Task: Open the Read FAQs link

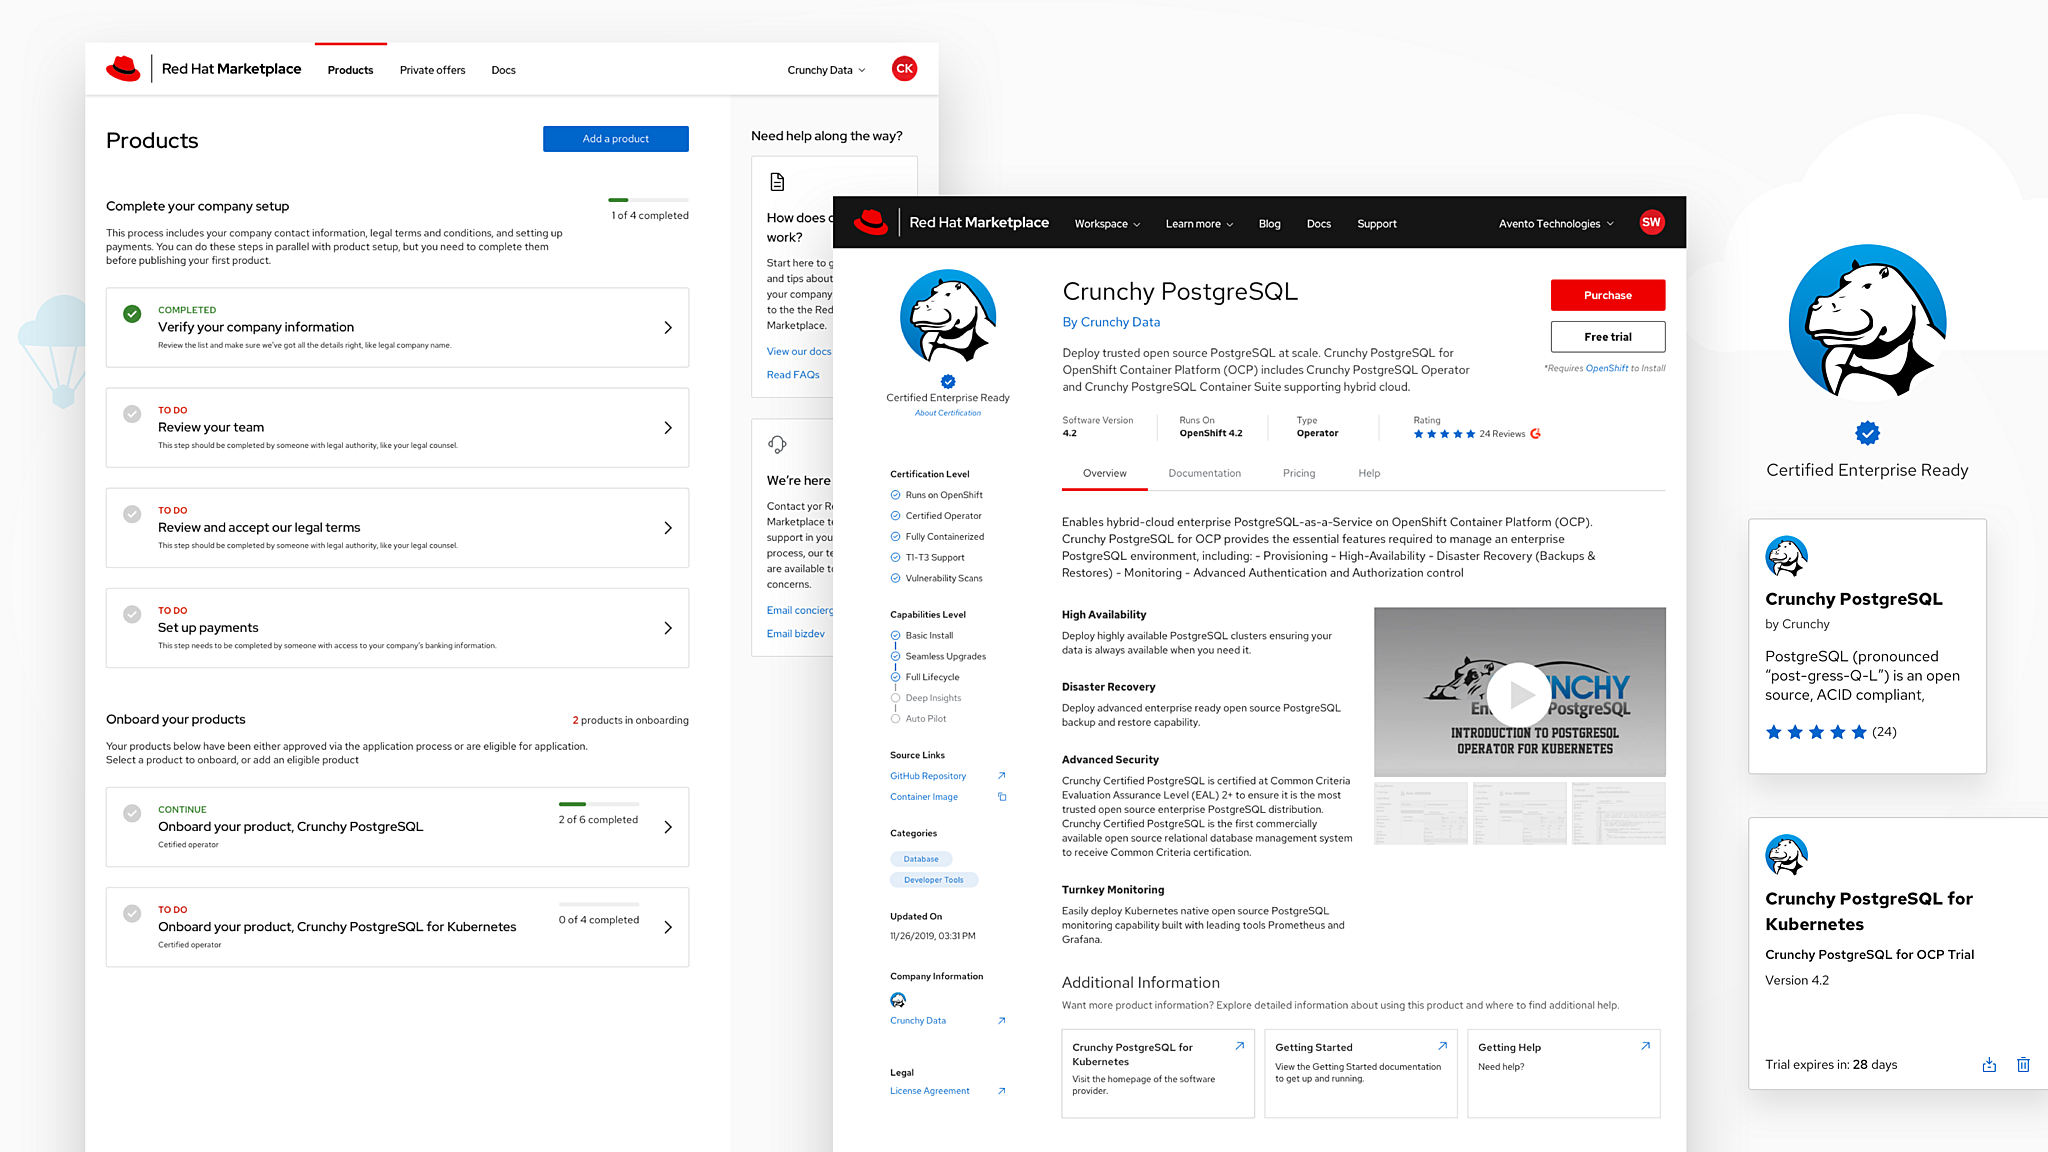Action: pos(793,375)
